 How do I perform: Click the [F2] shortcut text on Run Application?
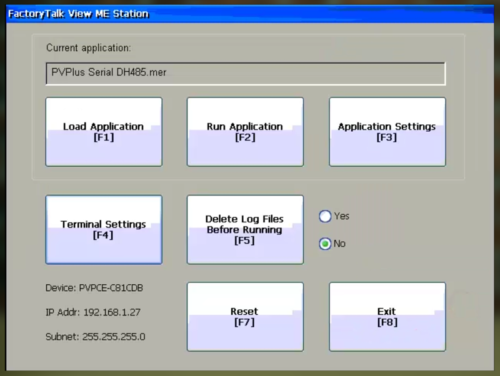(245, 137)
